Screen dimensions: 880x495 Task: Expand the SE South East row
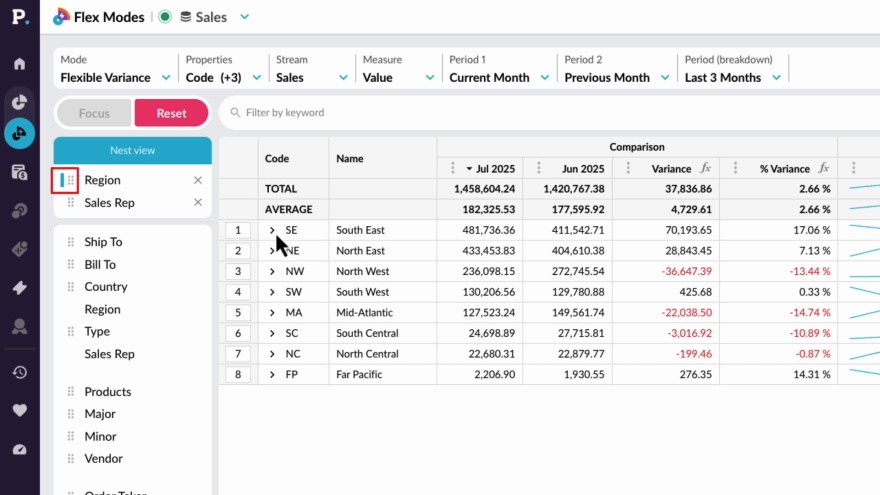point(272,230)
